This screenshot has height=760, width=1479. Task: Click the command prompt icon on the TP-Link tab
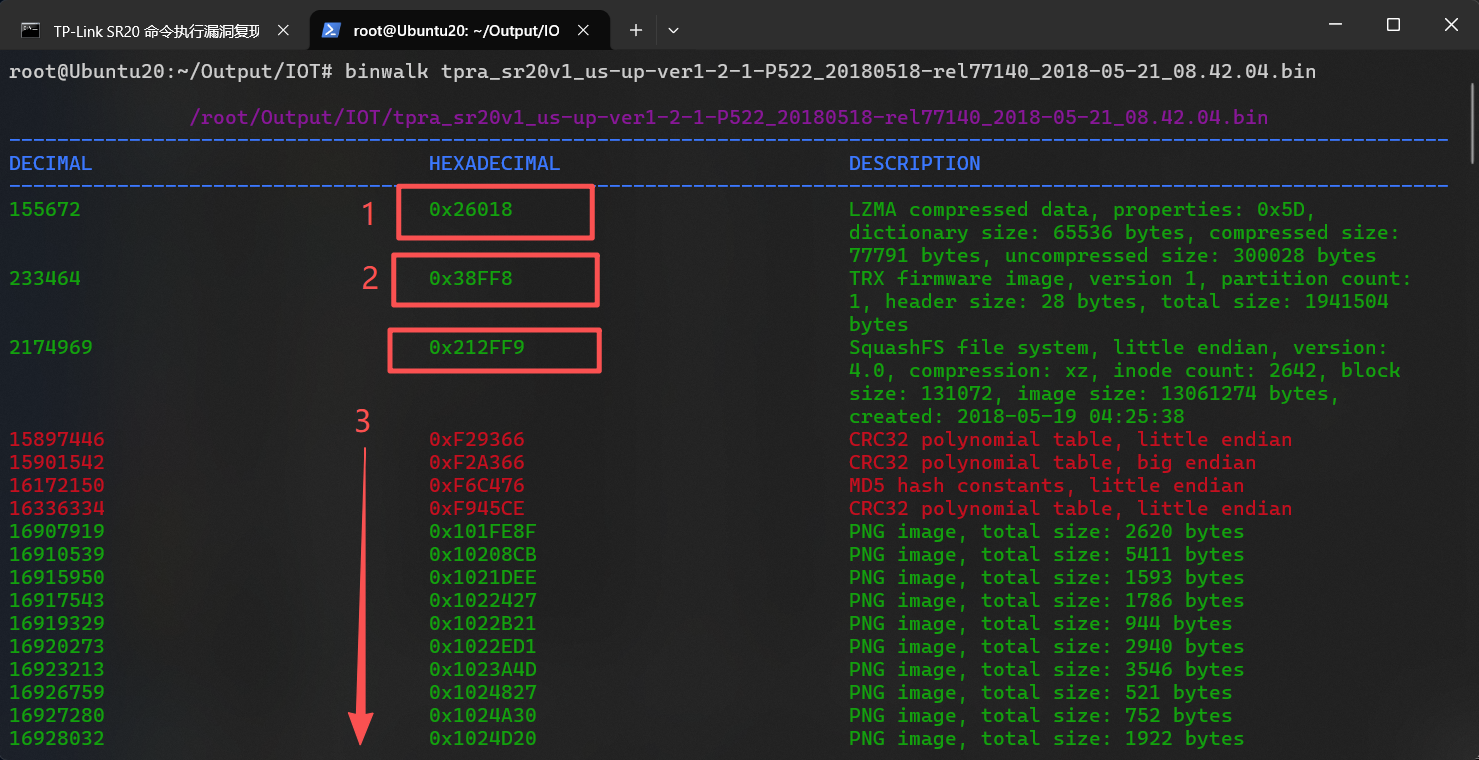pyautogui.click(x=31, y=30)
